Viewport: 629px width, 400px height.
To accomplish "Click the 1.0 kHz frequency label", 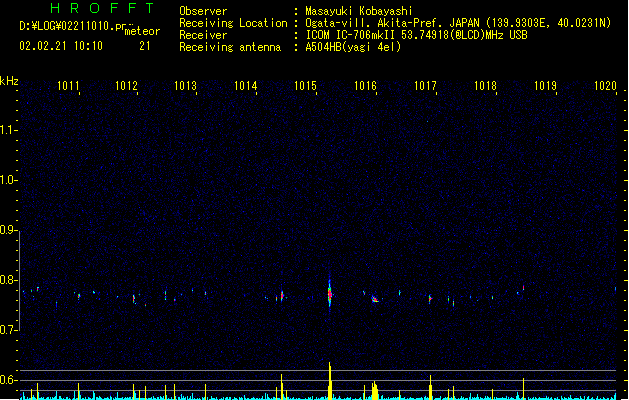I will pyautogui.click(x=8, y=180).
